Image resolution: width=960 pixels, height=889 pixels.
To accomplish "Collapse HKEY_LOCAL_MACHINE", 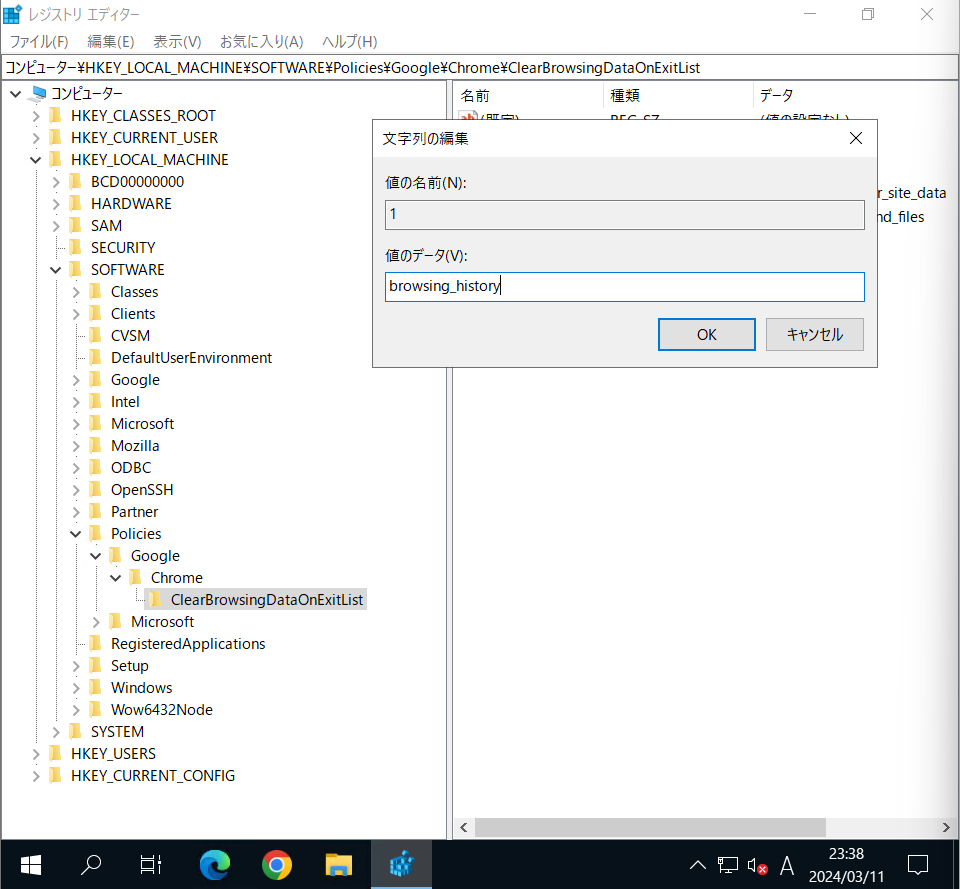I will coord(36,160).
